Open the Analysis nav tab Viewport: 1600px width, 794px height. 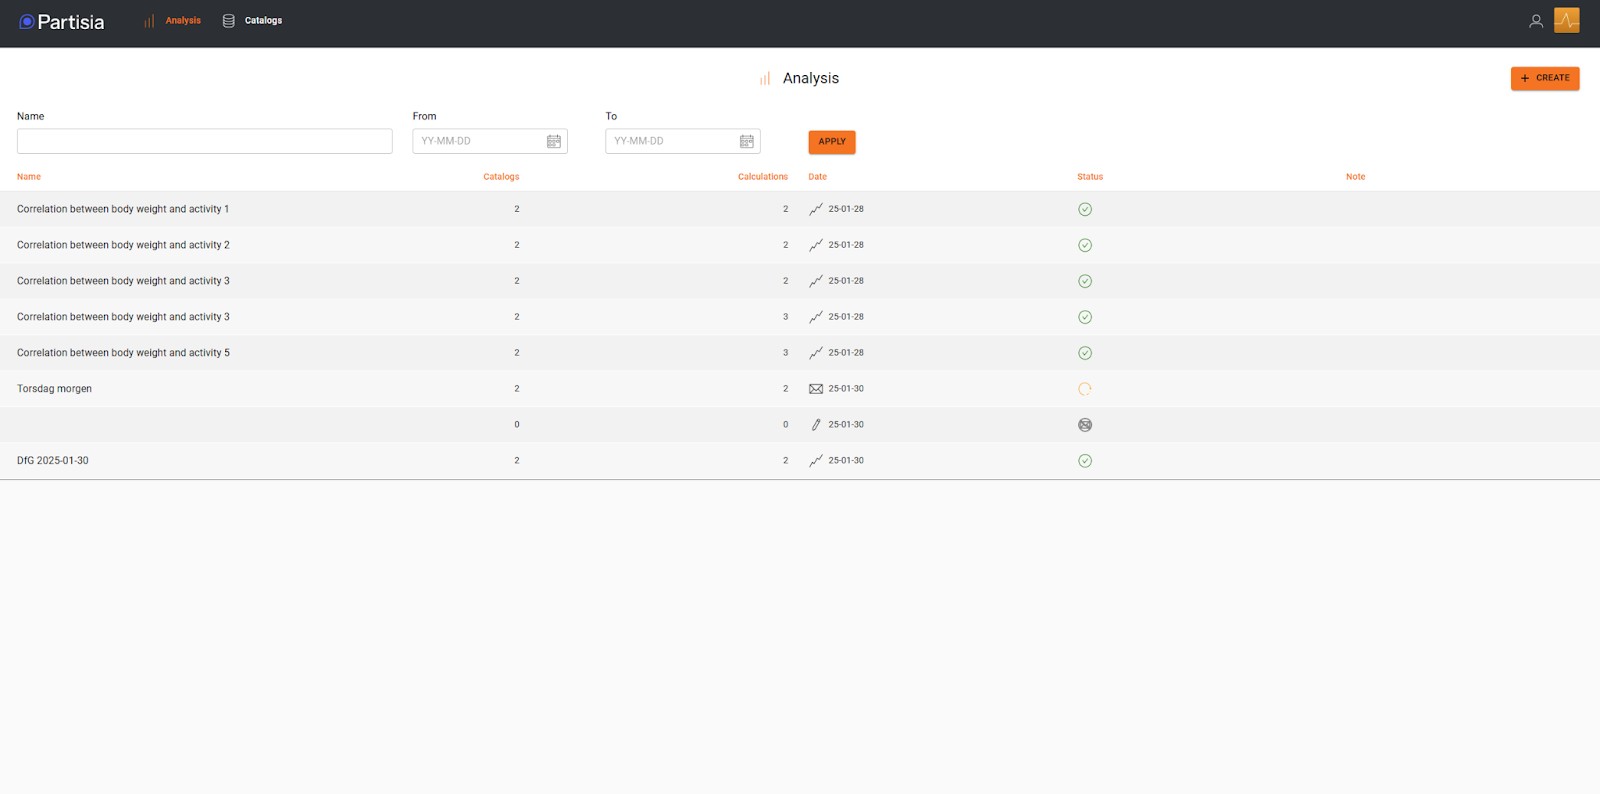[172, 21]
